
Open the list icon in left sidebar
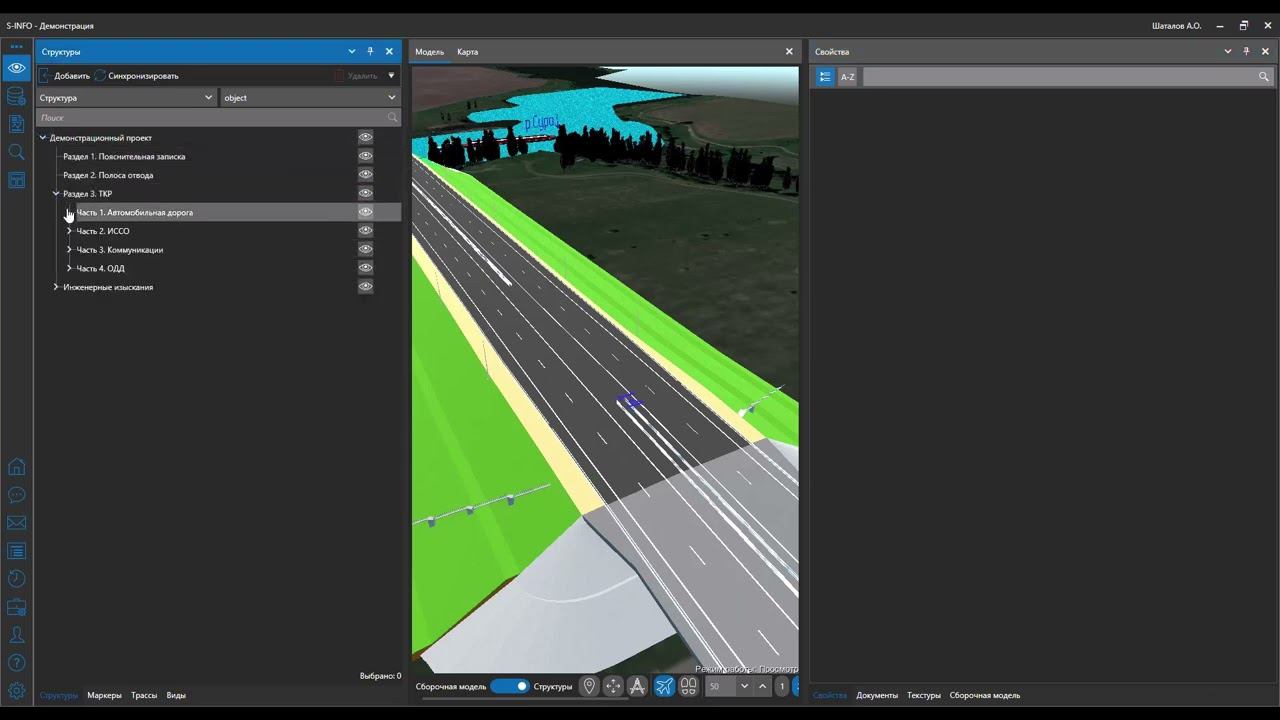pyautogui.click(x=16, y=551)
